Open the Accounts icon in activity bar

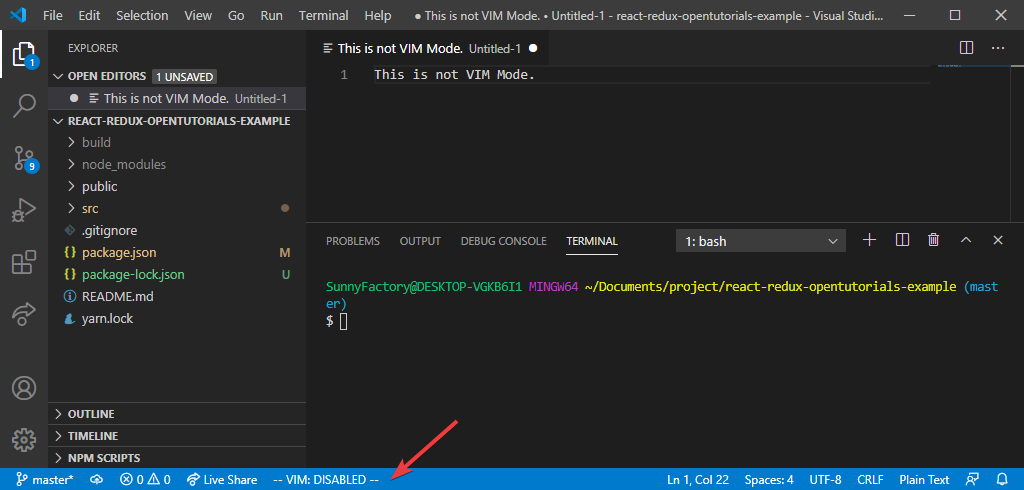24,388
